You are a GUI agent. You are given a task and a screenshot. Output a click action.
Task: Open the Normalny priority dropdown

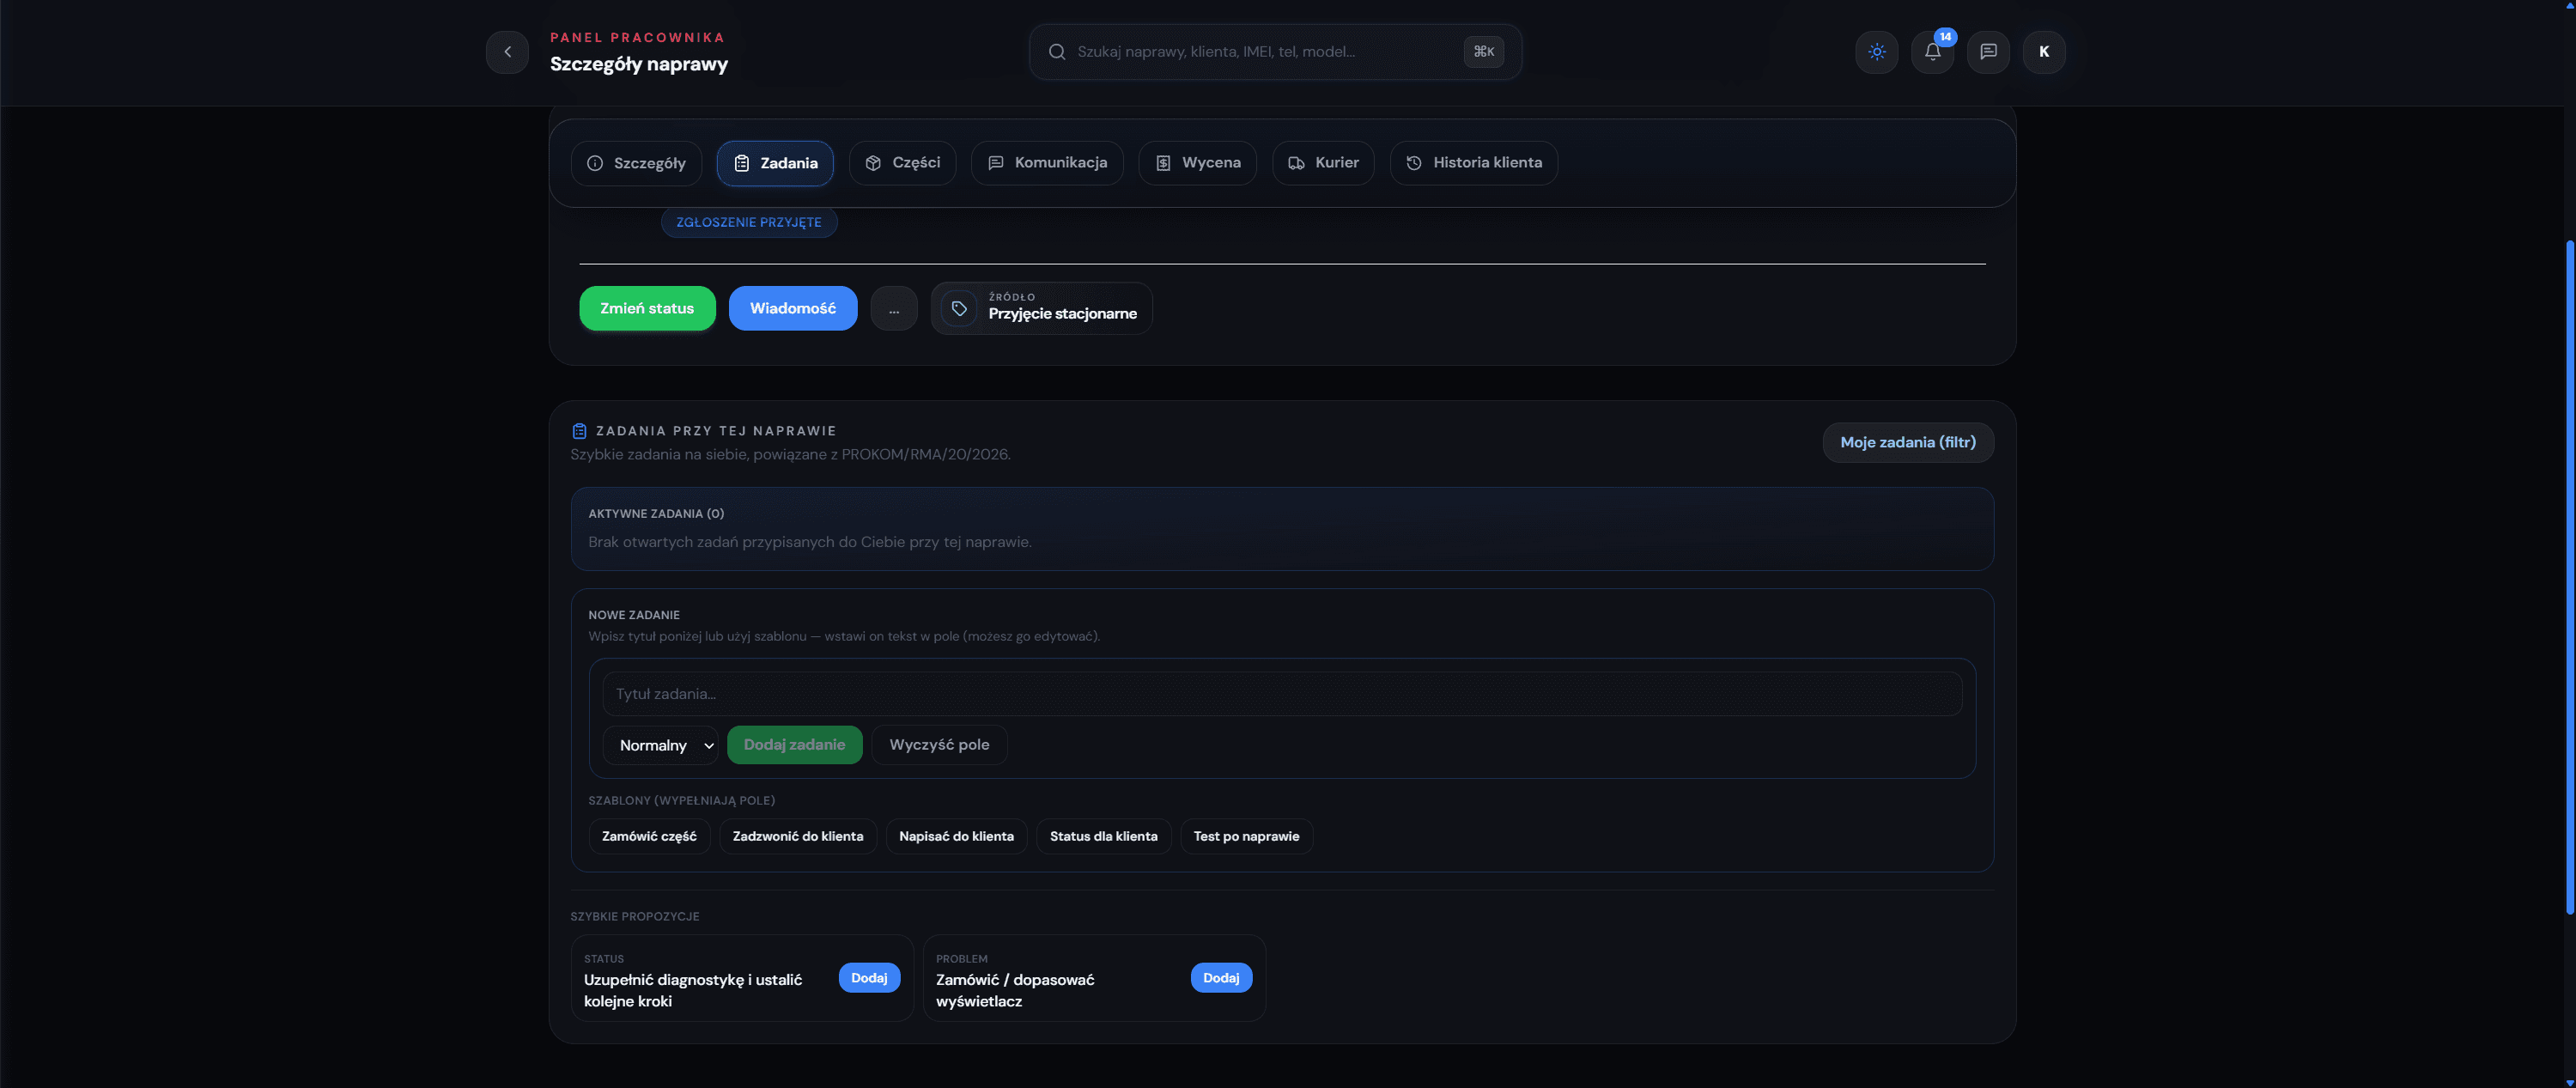(660, 745)
